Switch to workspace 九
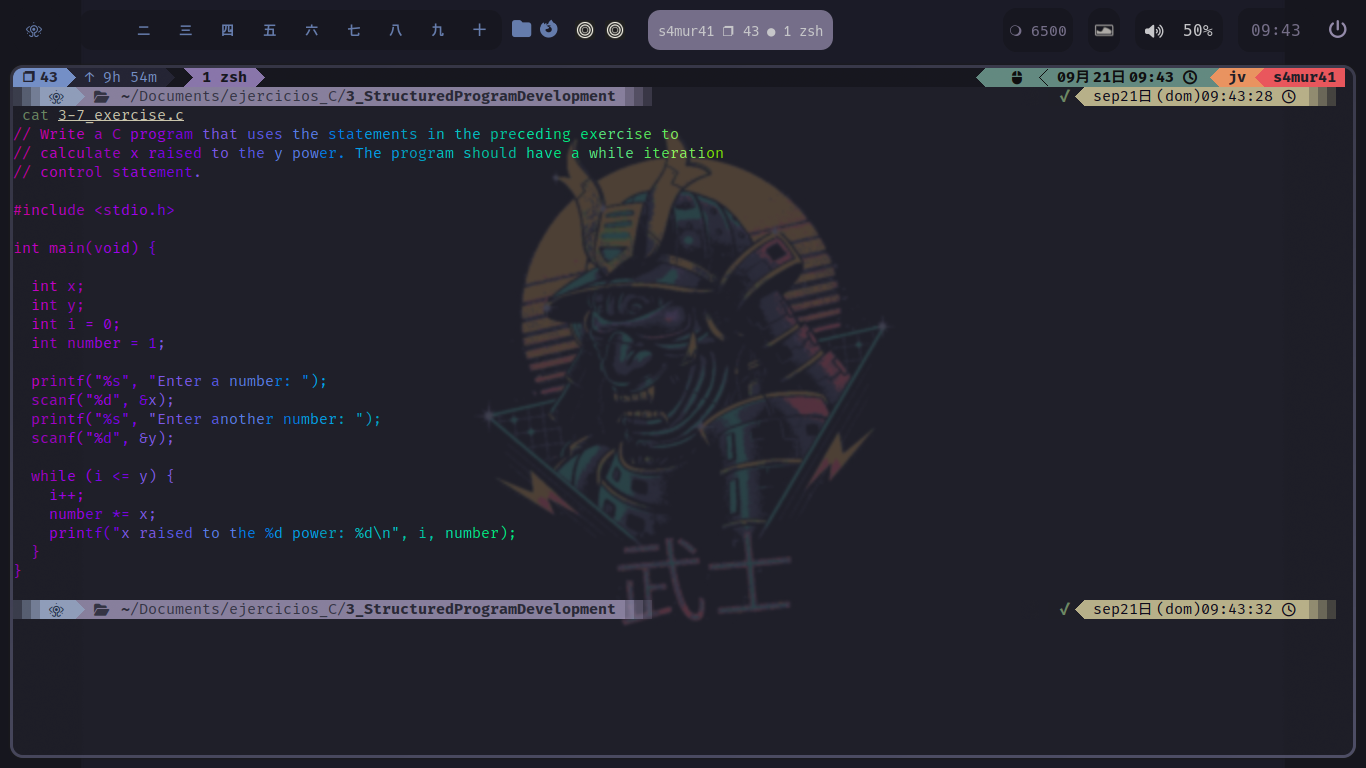1366x768 pixels. click(x=437, y=31)
